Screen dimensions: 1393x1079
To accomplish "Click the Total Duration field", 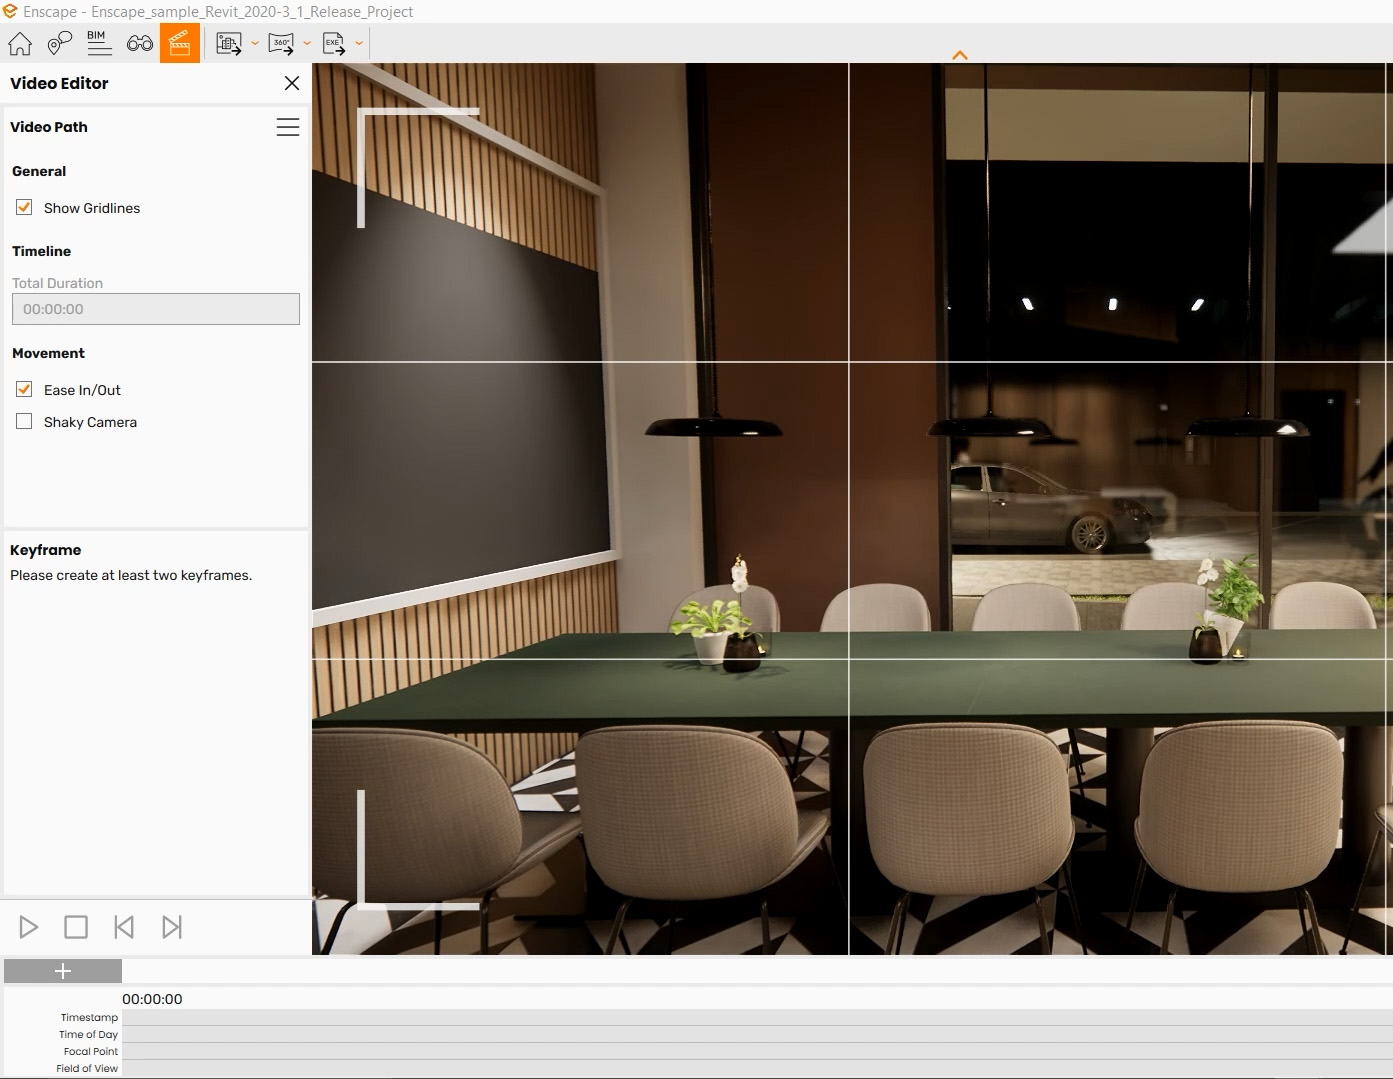I will 155,308.
